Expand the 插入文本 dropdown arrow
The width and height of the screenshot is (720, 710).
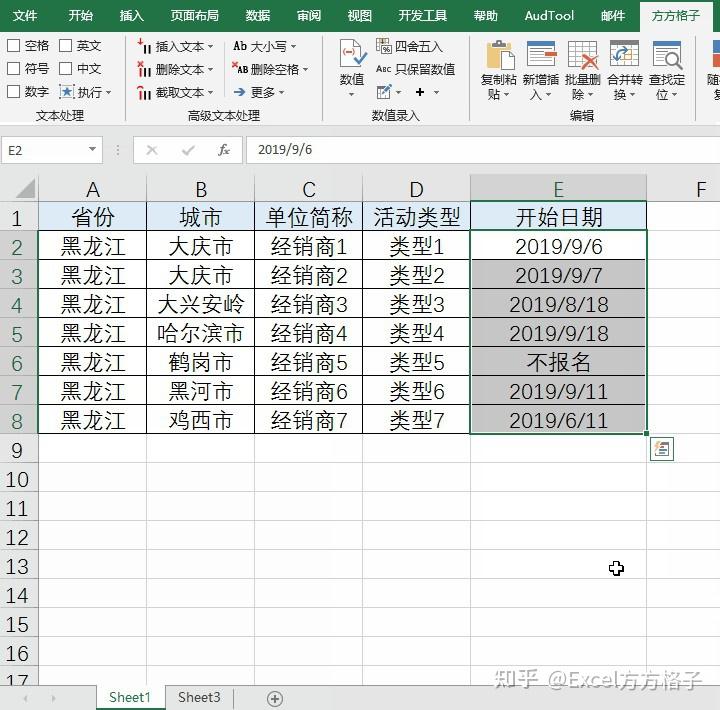pos(210,47)
